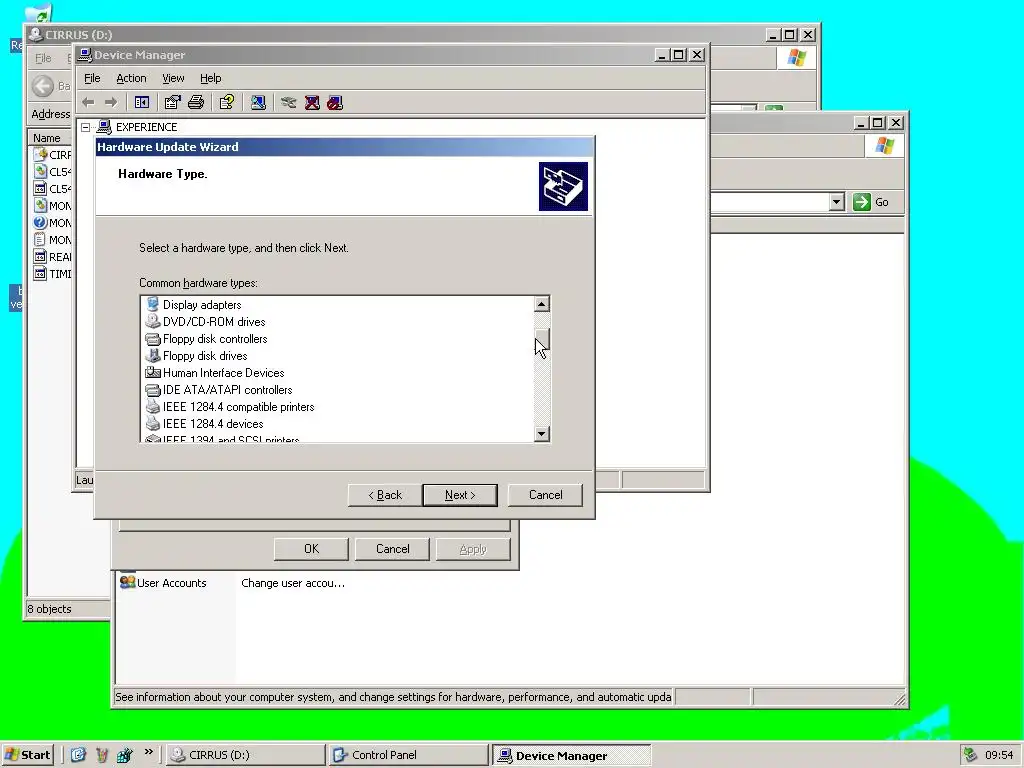Image resolution: width=1024 pixels, height=768 pixels.
Task: Click OK in the dialog behind the wizard
Action: pyautogui.click(x=312, y=549)
